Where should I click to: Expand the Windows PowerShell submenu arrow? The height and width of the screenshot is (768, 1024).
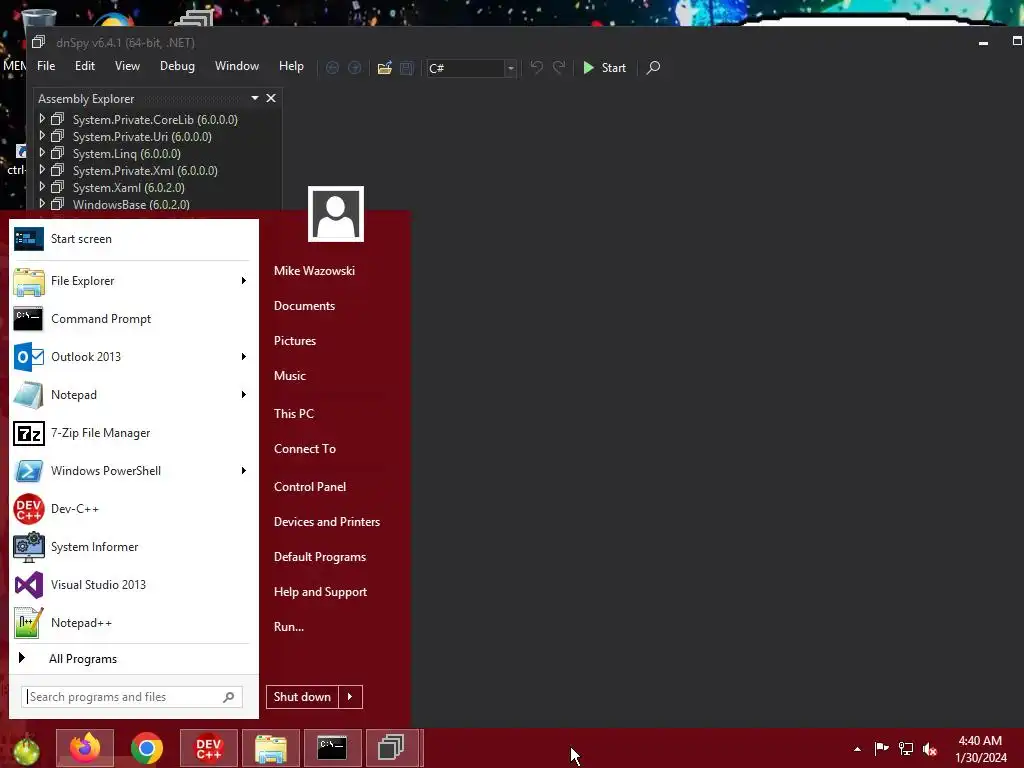coord(244,471)
